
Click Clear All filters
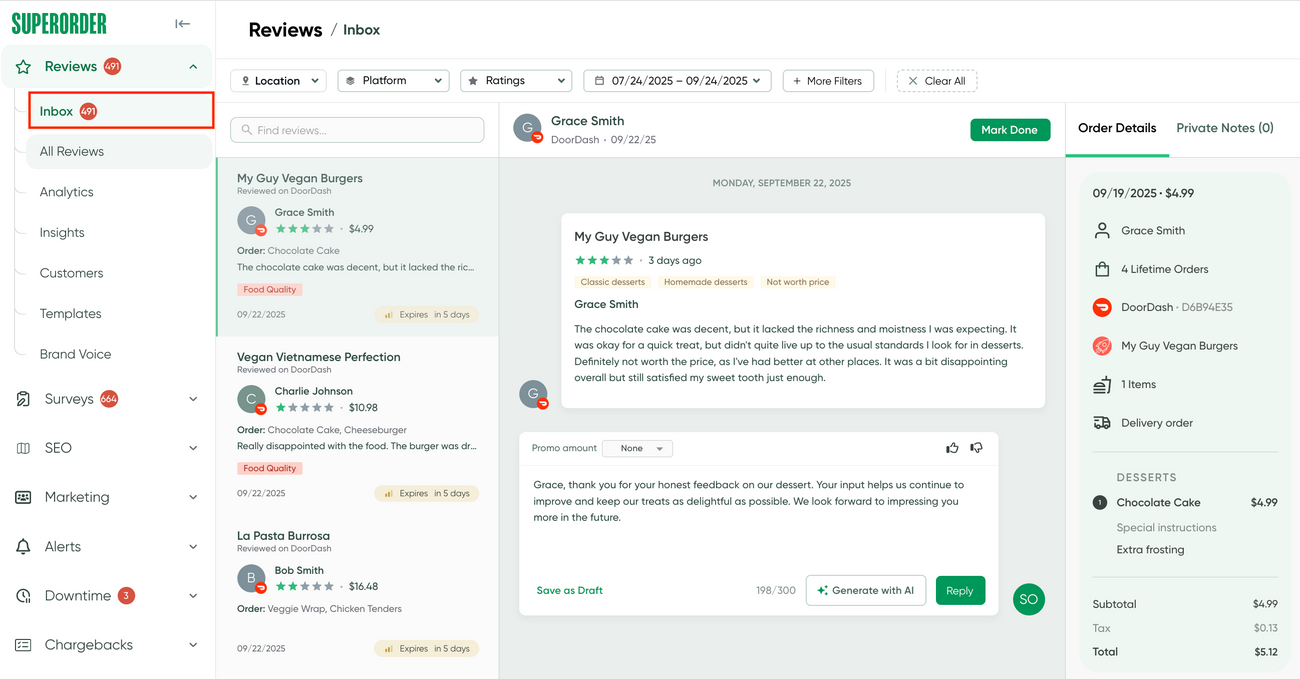click(x=937, y=81)
